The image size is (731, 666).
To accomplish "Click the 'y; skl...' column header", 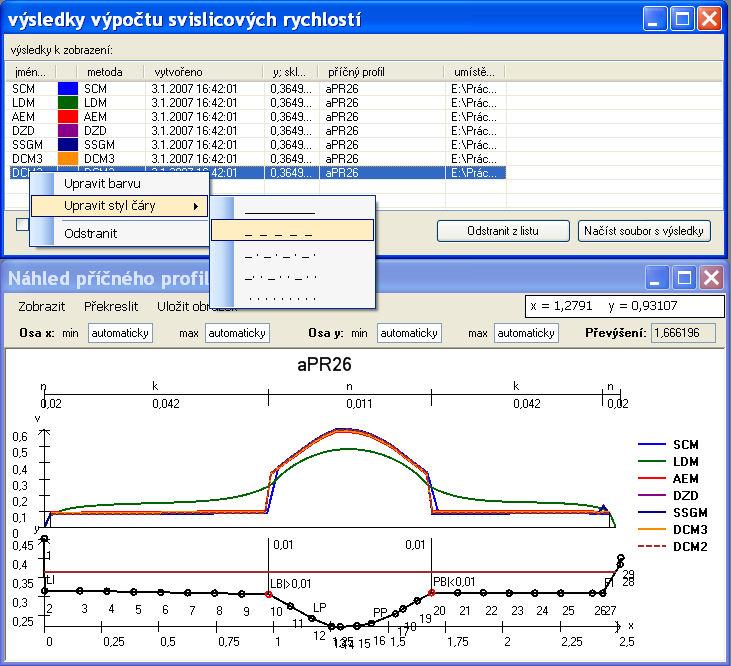I will [292, 72].
